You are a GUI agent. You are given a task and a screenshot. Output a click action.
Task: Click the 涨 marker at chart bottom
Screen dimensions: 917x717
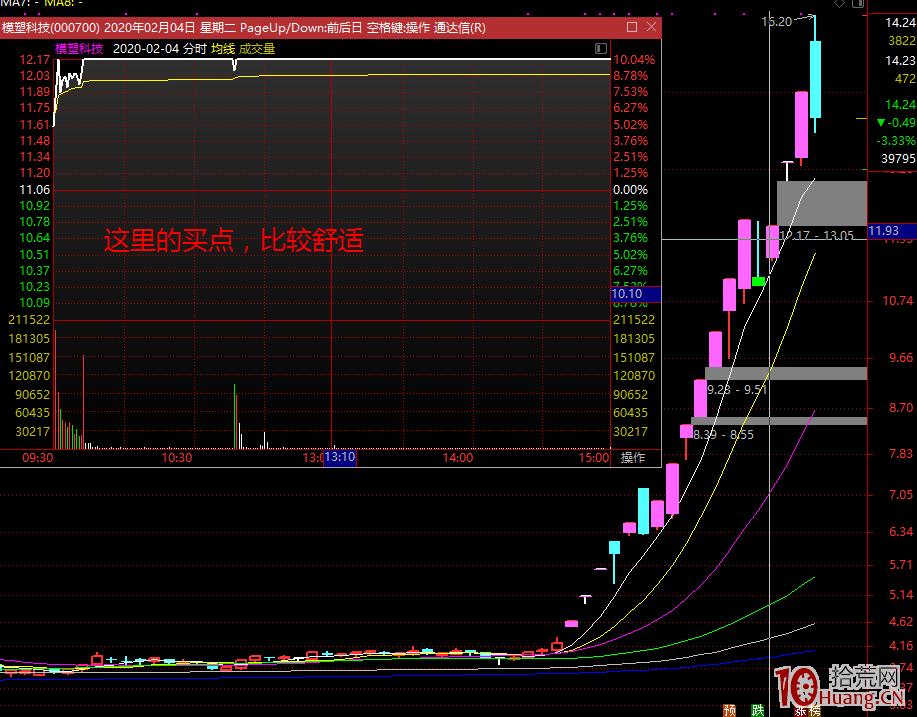(x=800, y=710)
